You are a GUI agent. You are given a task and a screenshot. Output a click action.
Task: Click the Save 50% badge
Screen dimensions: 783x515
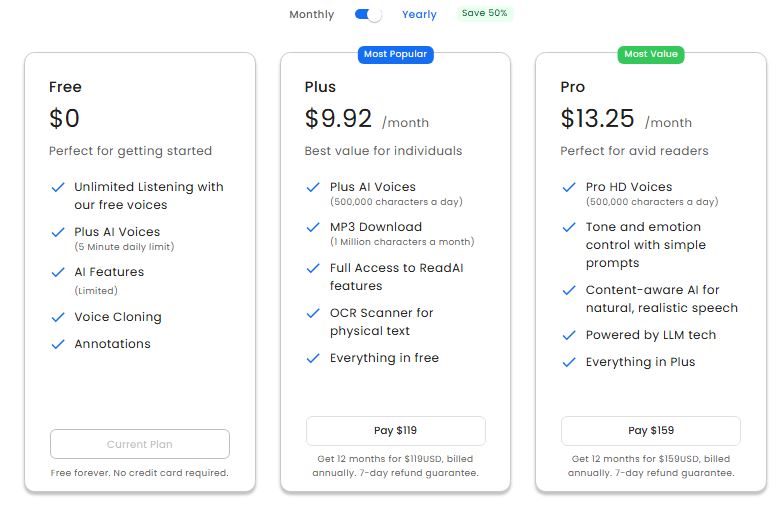pyautogui.click(x=485, y=14)
